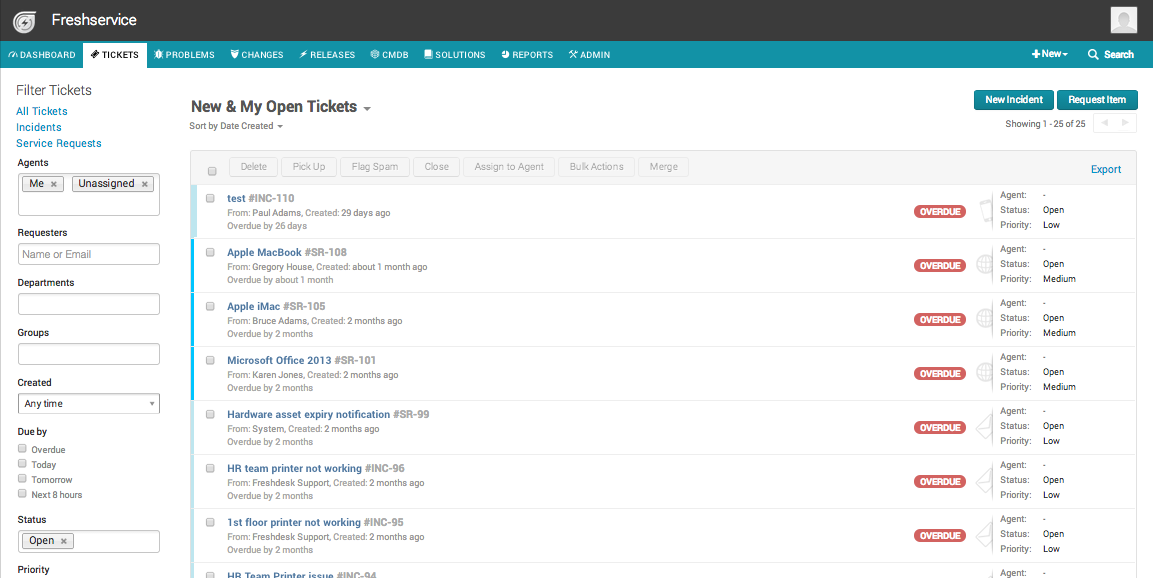Remove the Unassigned agent filter tag
The width and height of the screenshot is (1153, 578).
145,184
